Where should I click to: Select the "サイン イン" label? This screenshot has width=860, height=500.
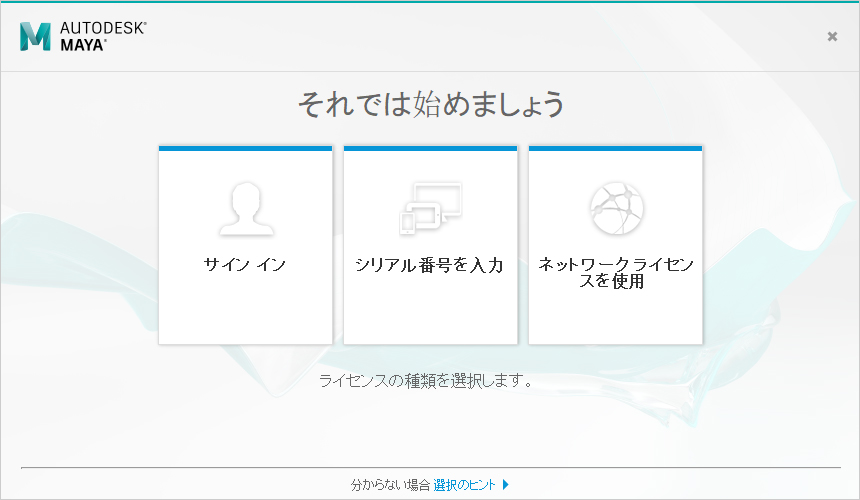pos(245,265)
